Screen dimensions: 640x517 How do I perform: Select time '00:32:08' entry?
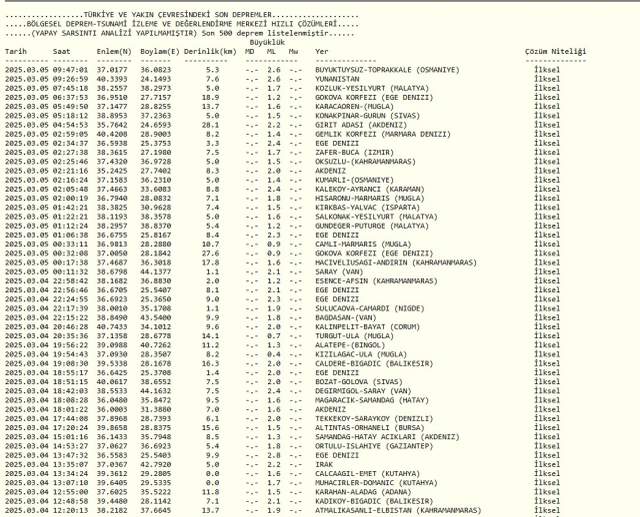pyautogui.click(x=70, y=253)
